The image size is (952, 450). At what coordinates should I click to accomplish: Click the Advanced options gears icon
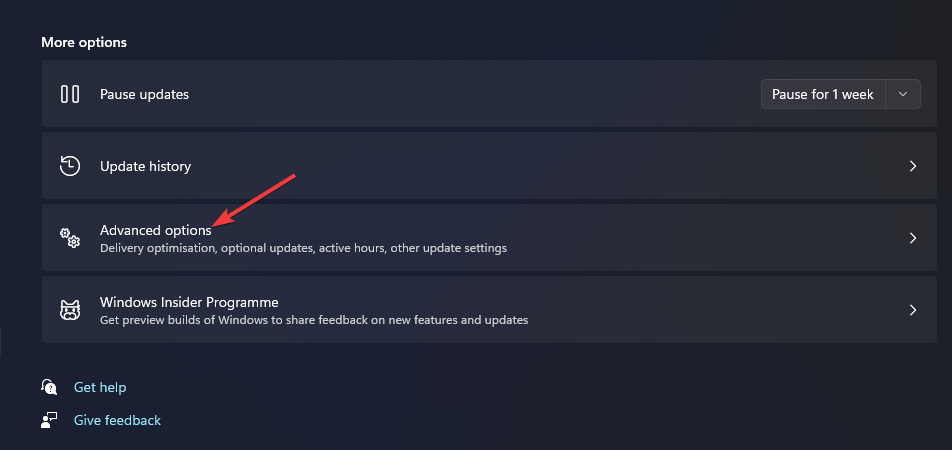point(70,238)
